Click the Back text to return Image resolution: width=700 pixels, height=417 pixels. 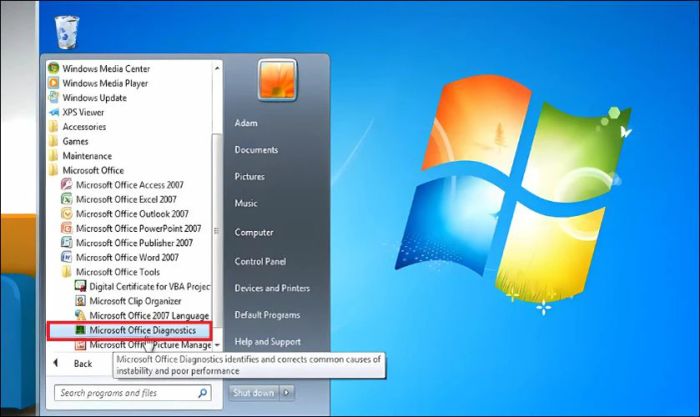pyautogui.click(x=83, y=363)
